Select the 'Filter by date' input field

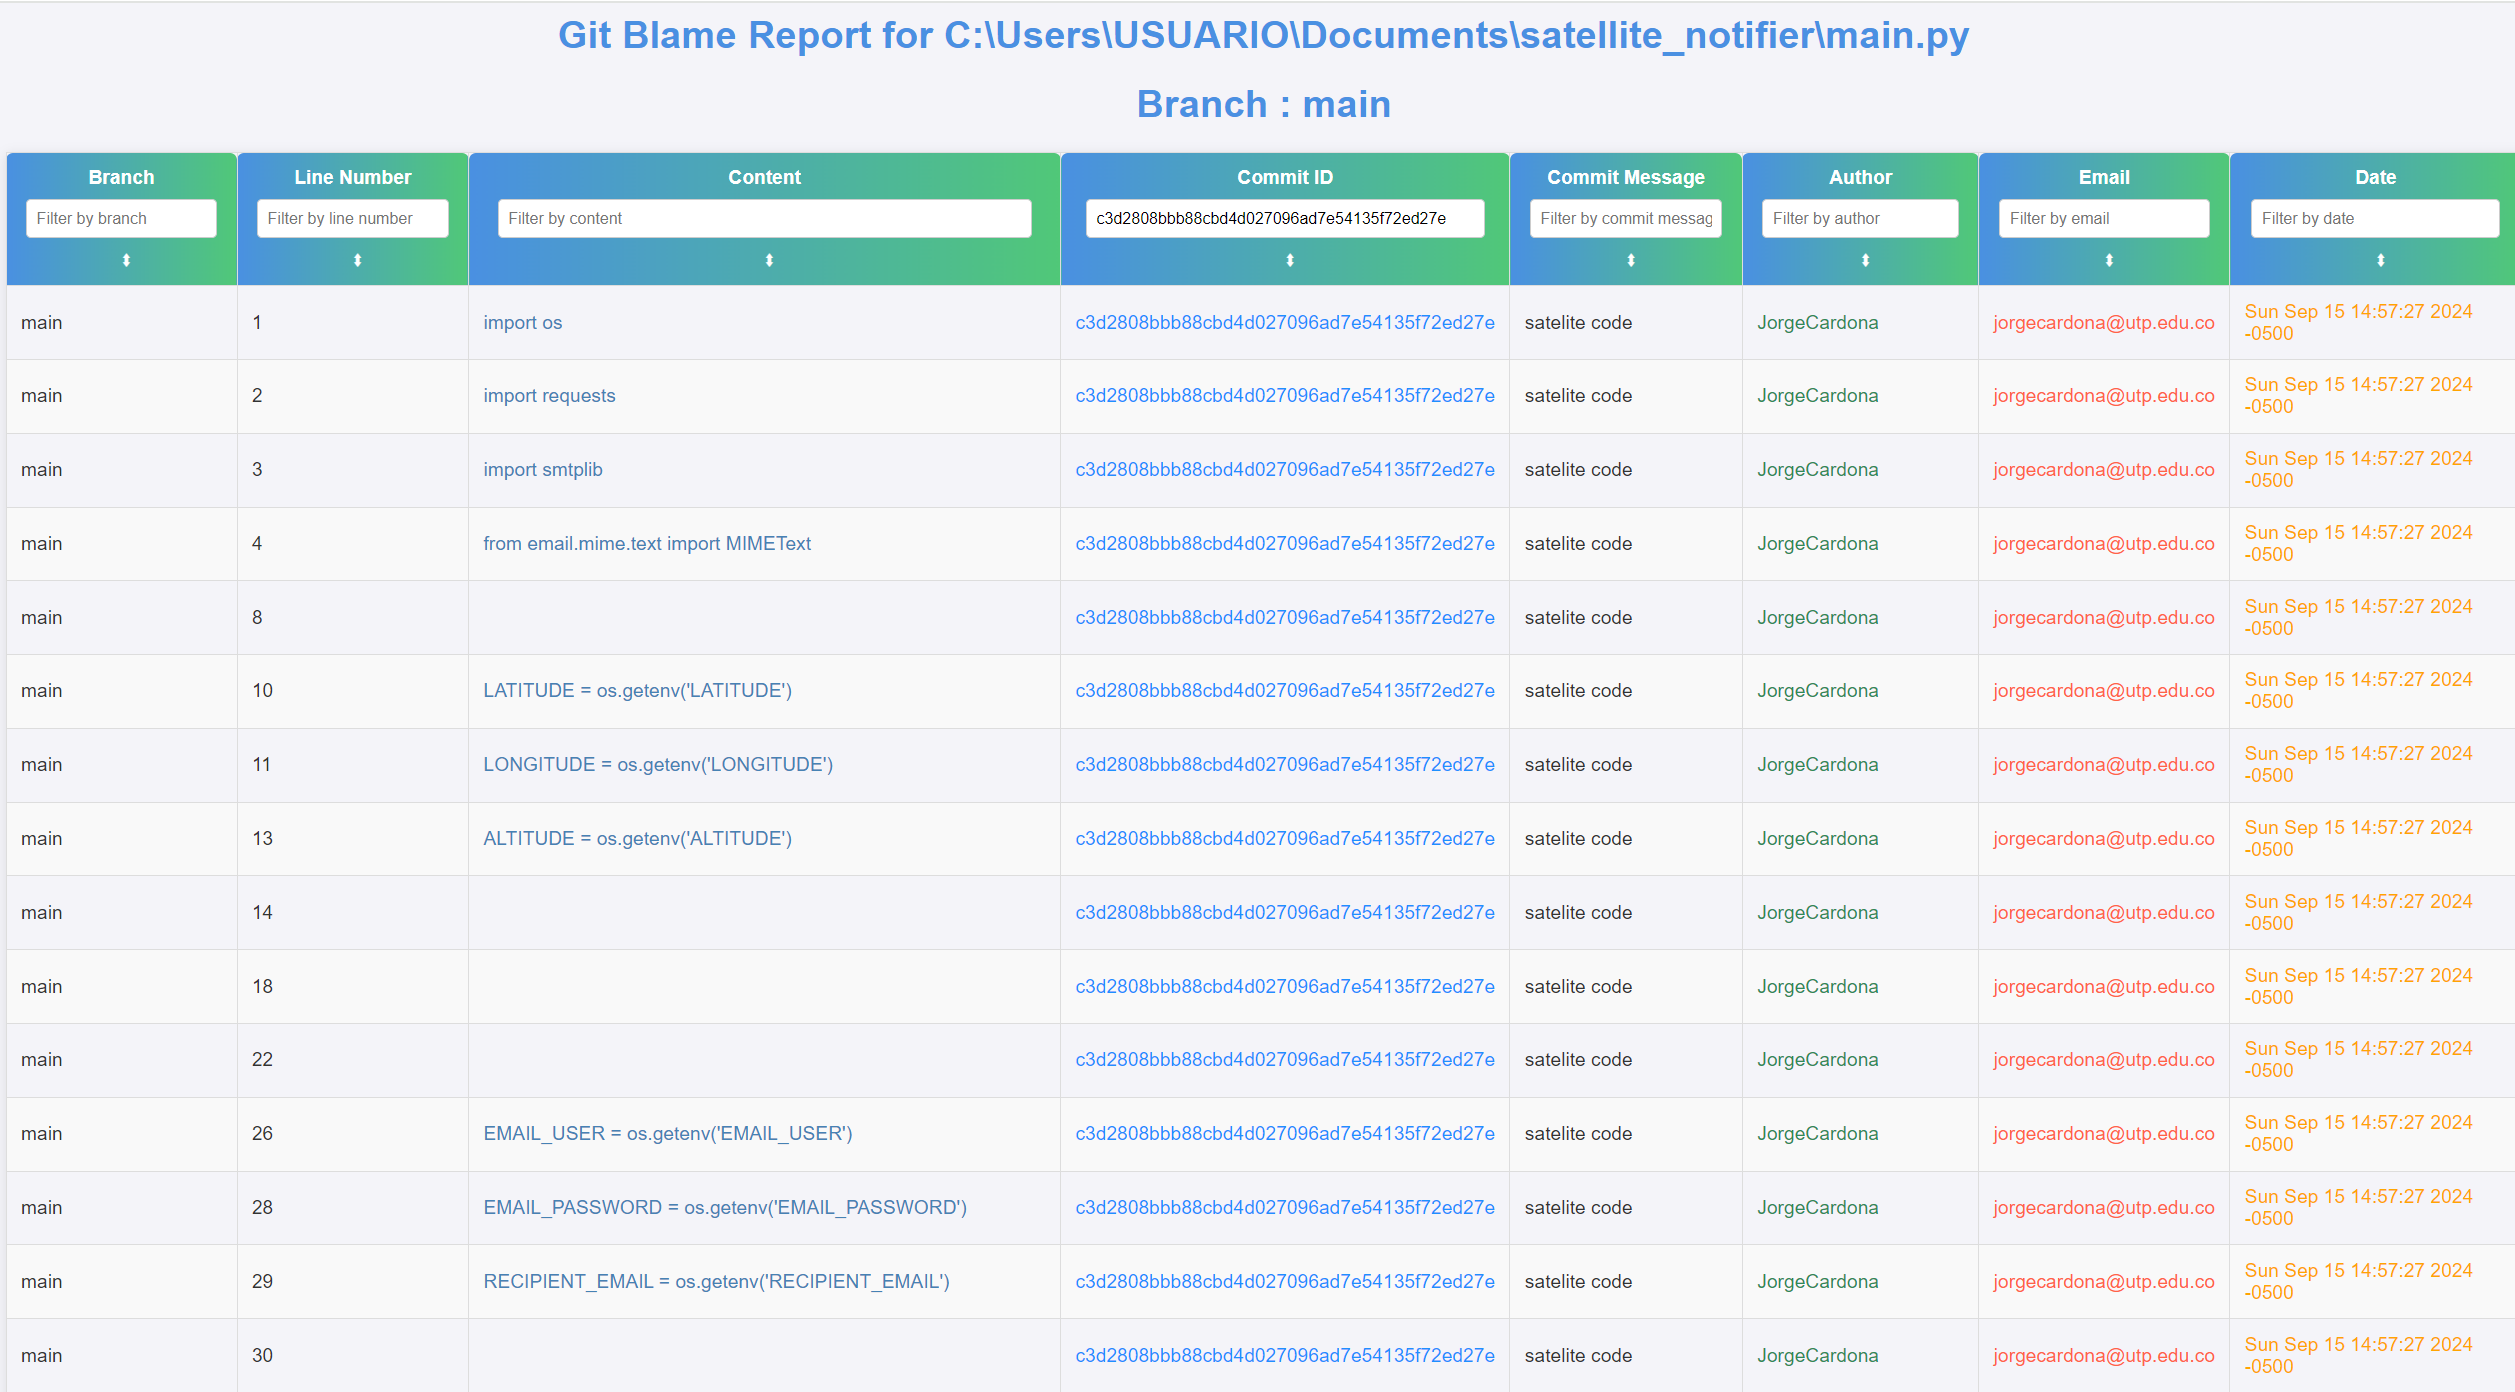pos(2374,218)
